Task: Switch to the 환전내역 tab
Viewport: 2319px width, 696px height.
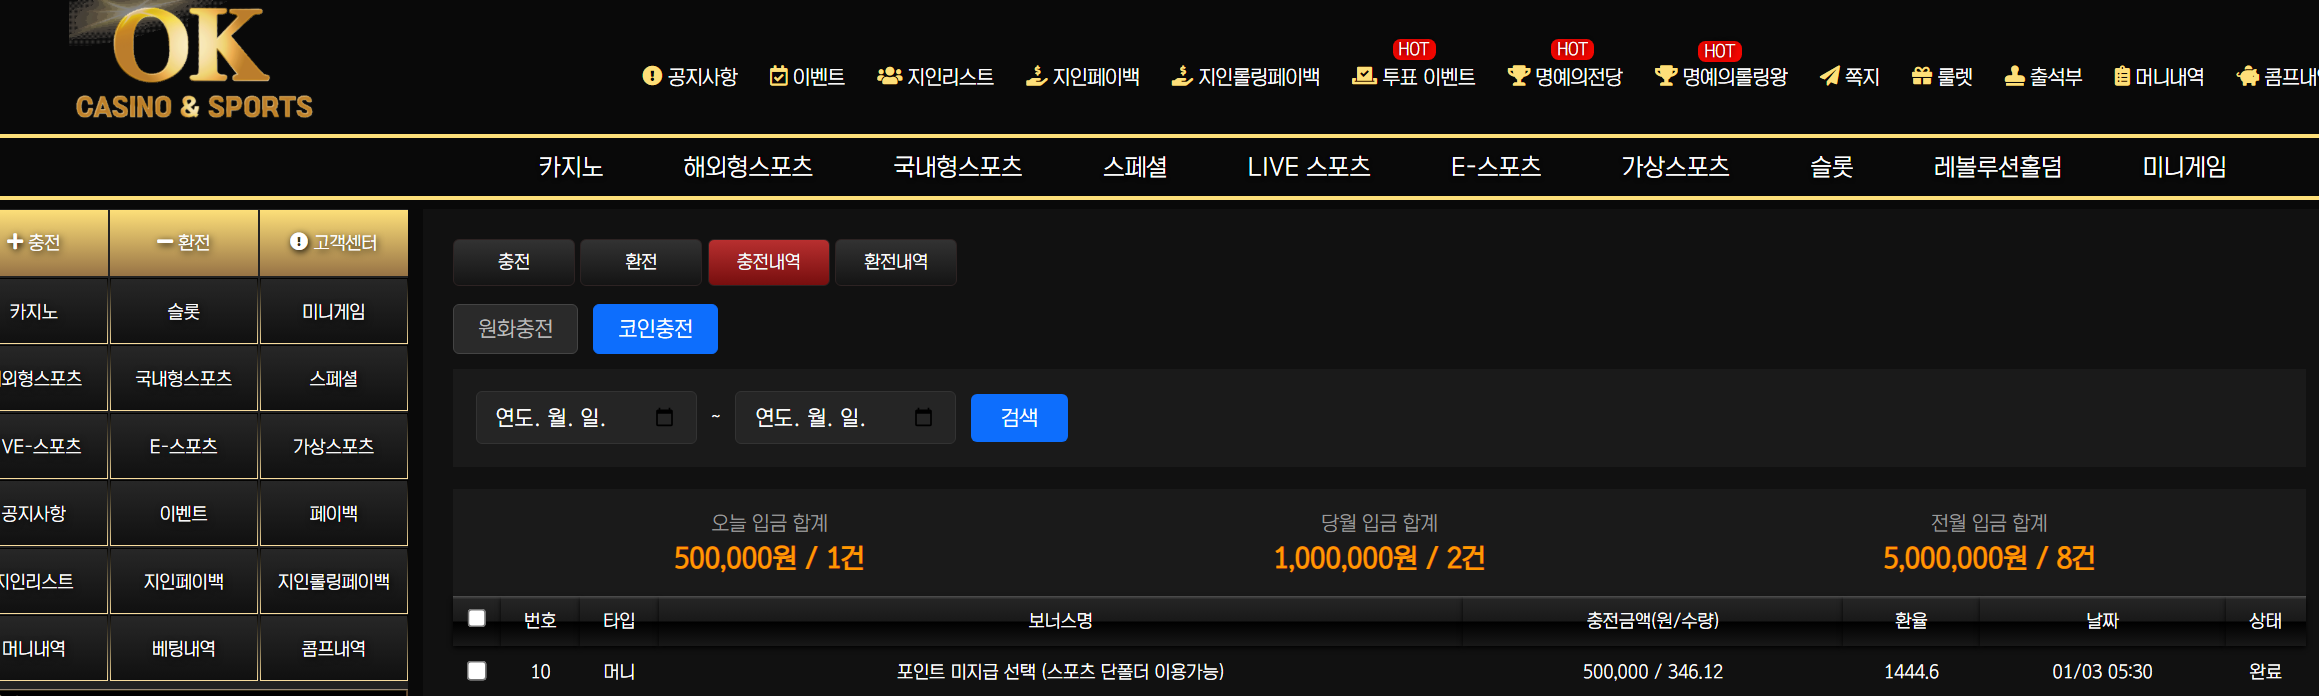Action: [895, 262]
